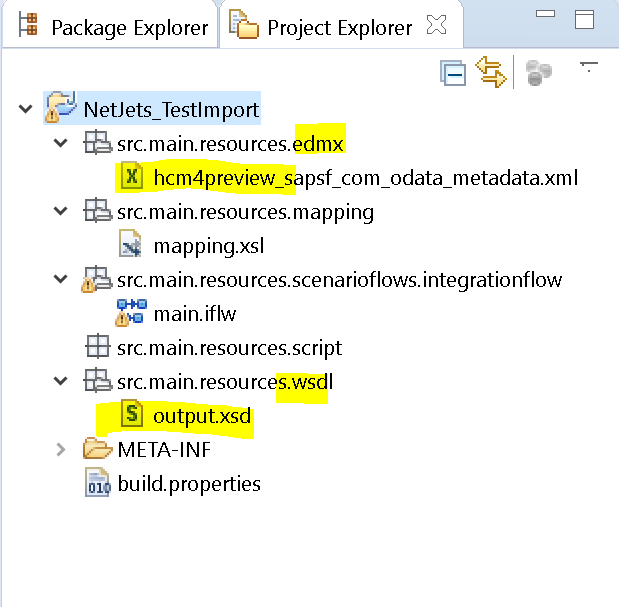
Task: Collapse the src.main.resources.edmx package
Action: pyautogui.click(x=60, y=142)
